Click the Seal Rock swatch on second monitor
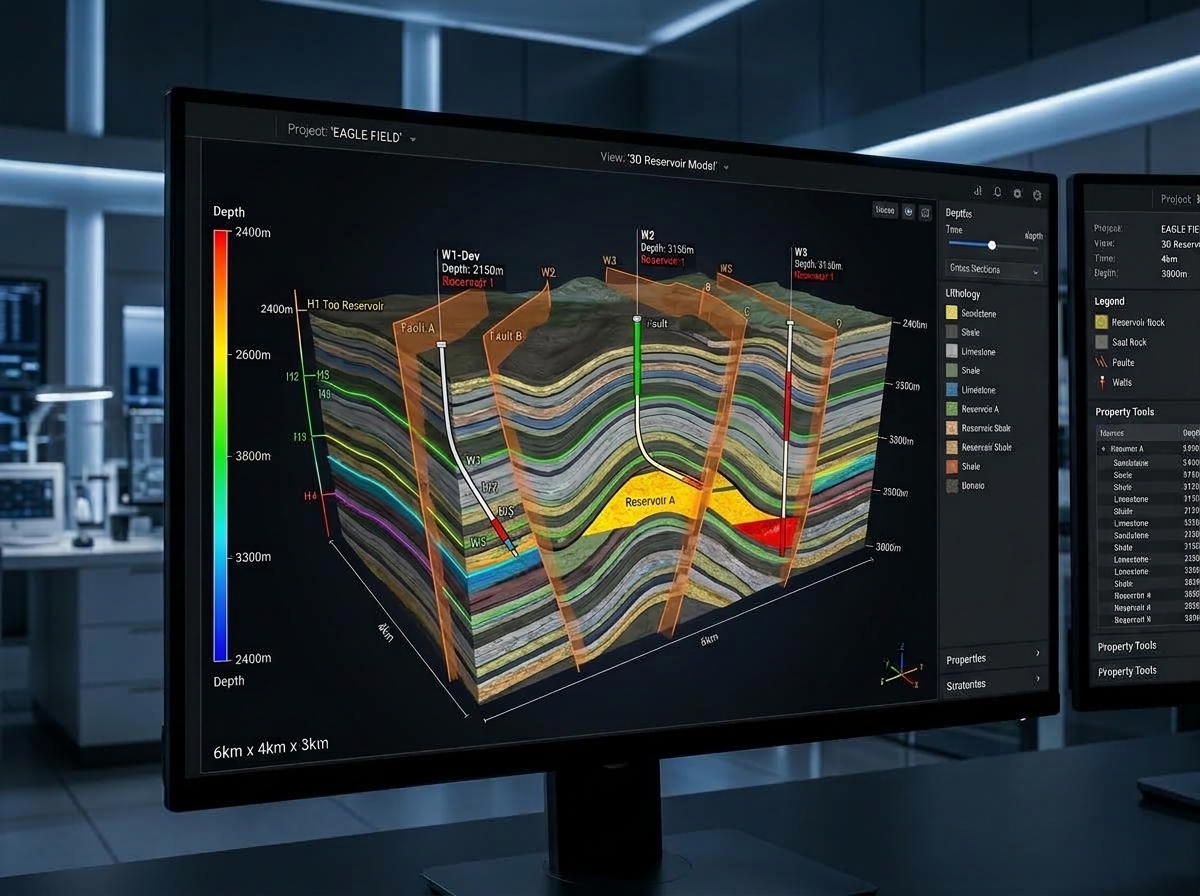 tap(1103, 342)
